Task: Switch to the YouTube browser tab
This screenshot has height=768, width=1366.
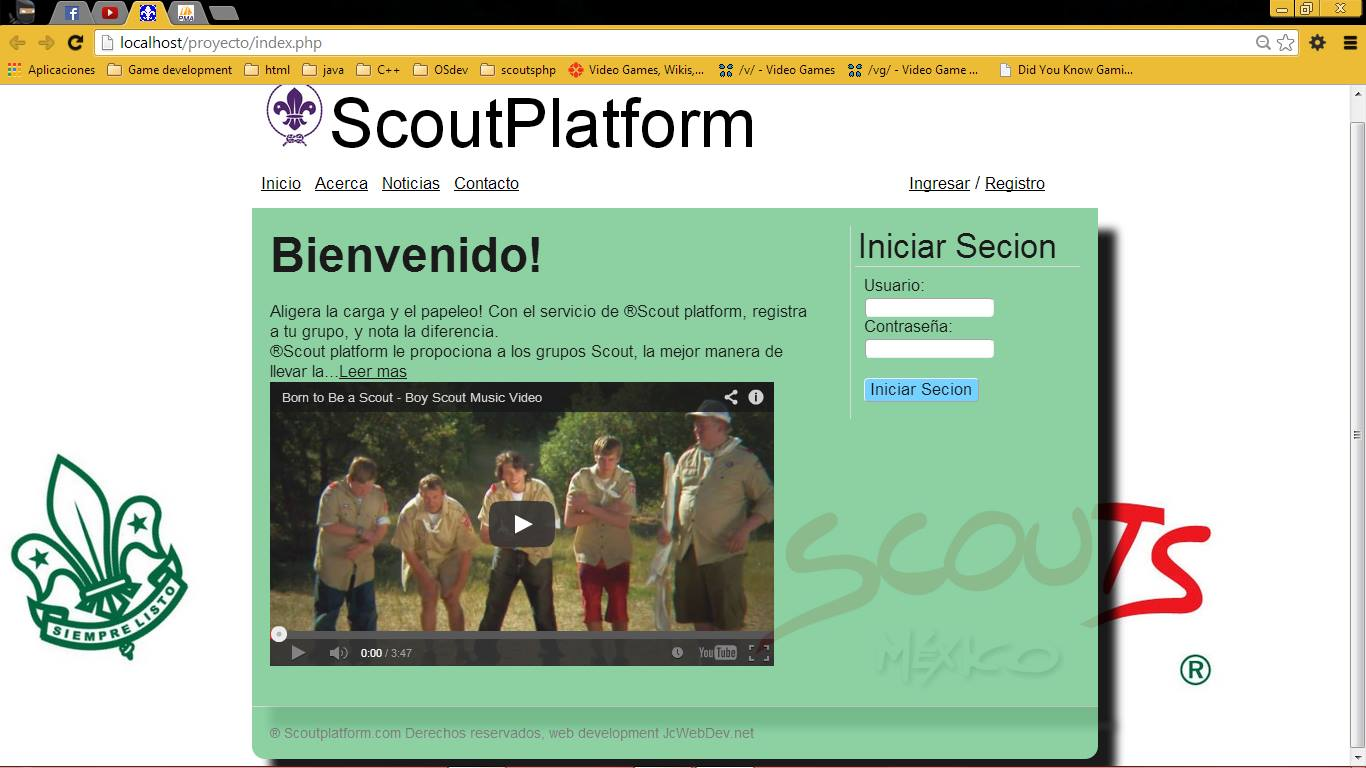Action: 110,13
